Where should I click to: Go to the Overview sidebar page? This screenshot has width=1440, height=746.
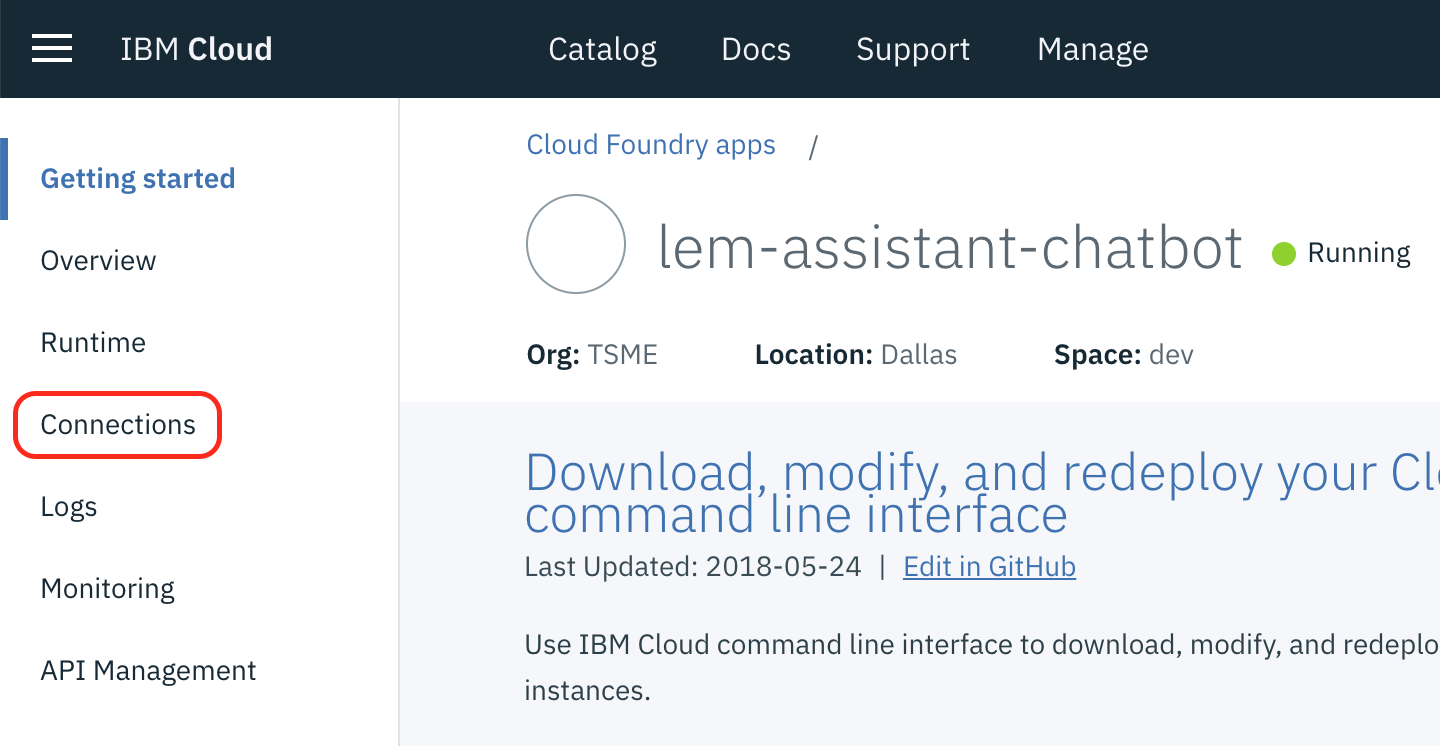[98, 261]
